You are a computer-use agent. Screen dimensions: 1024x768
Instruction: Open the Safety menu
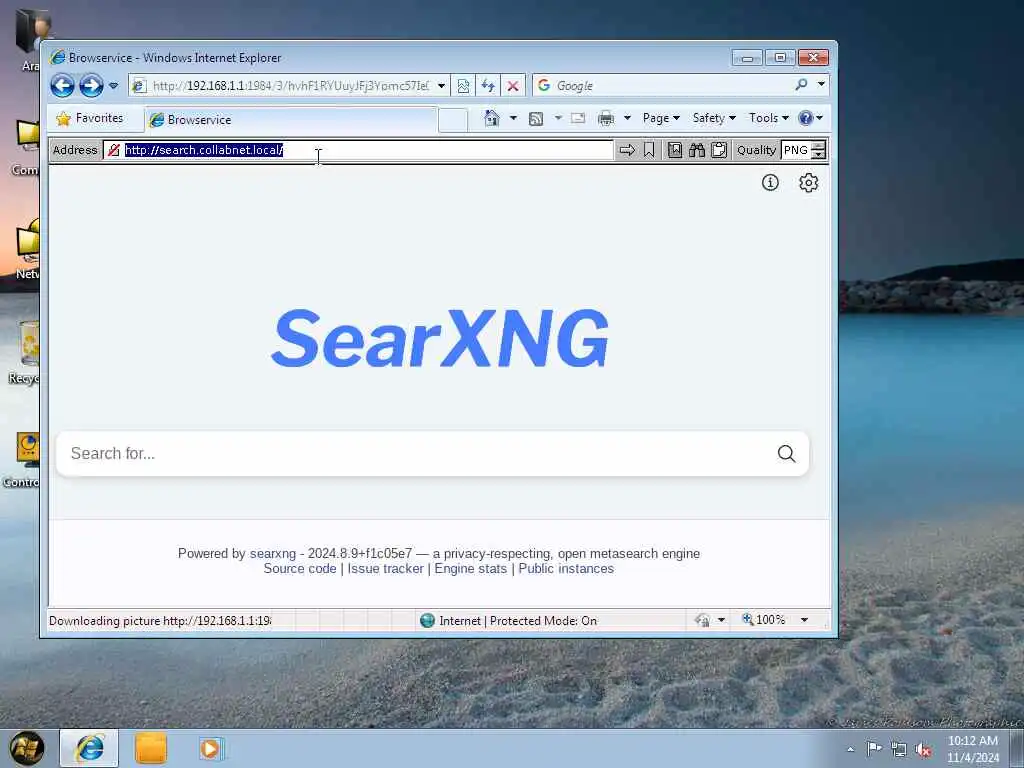click(714, 118)
